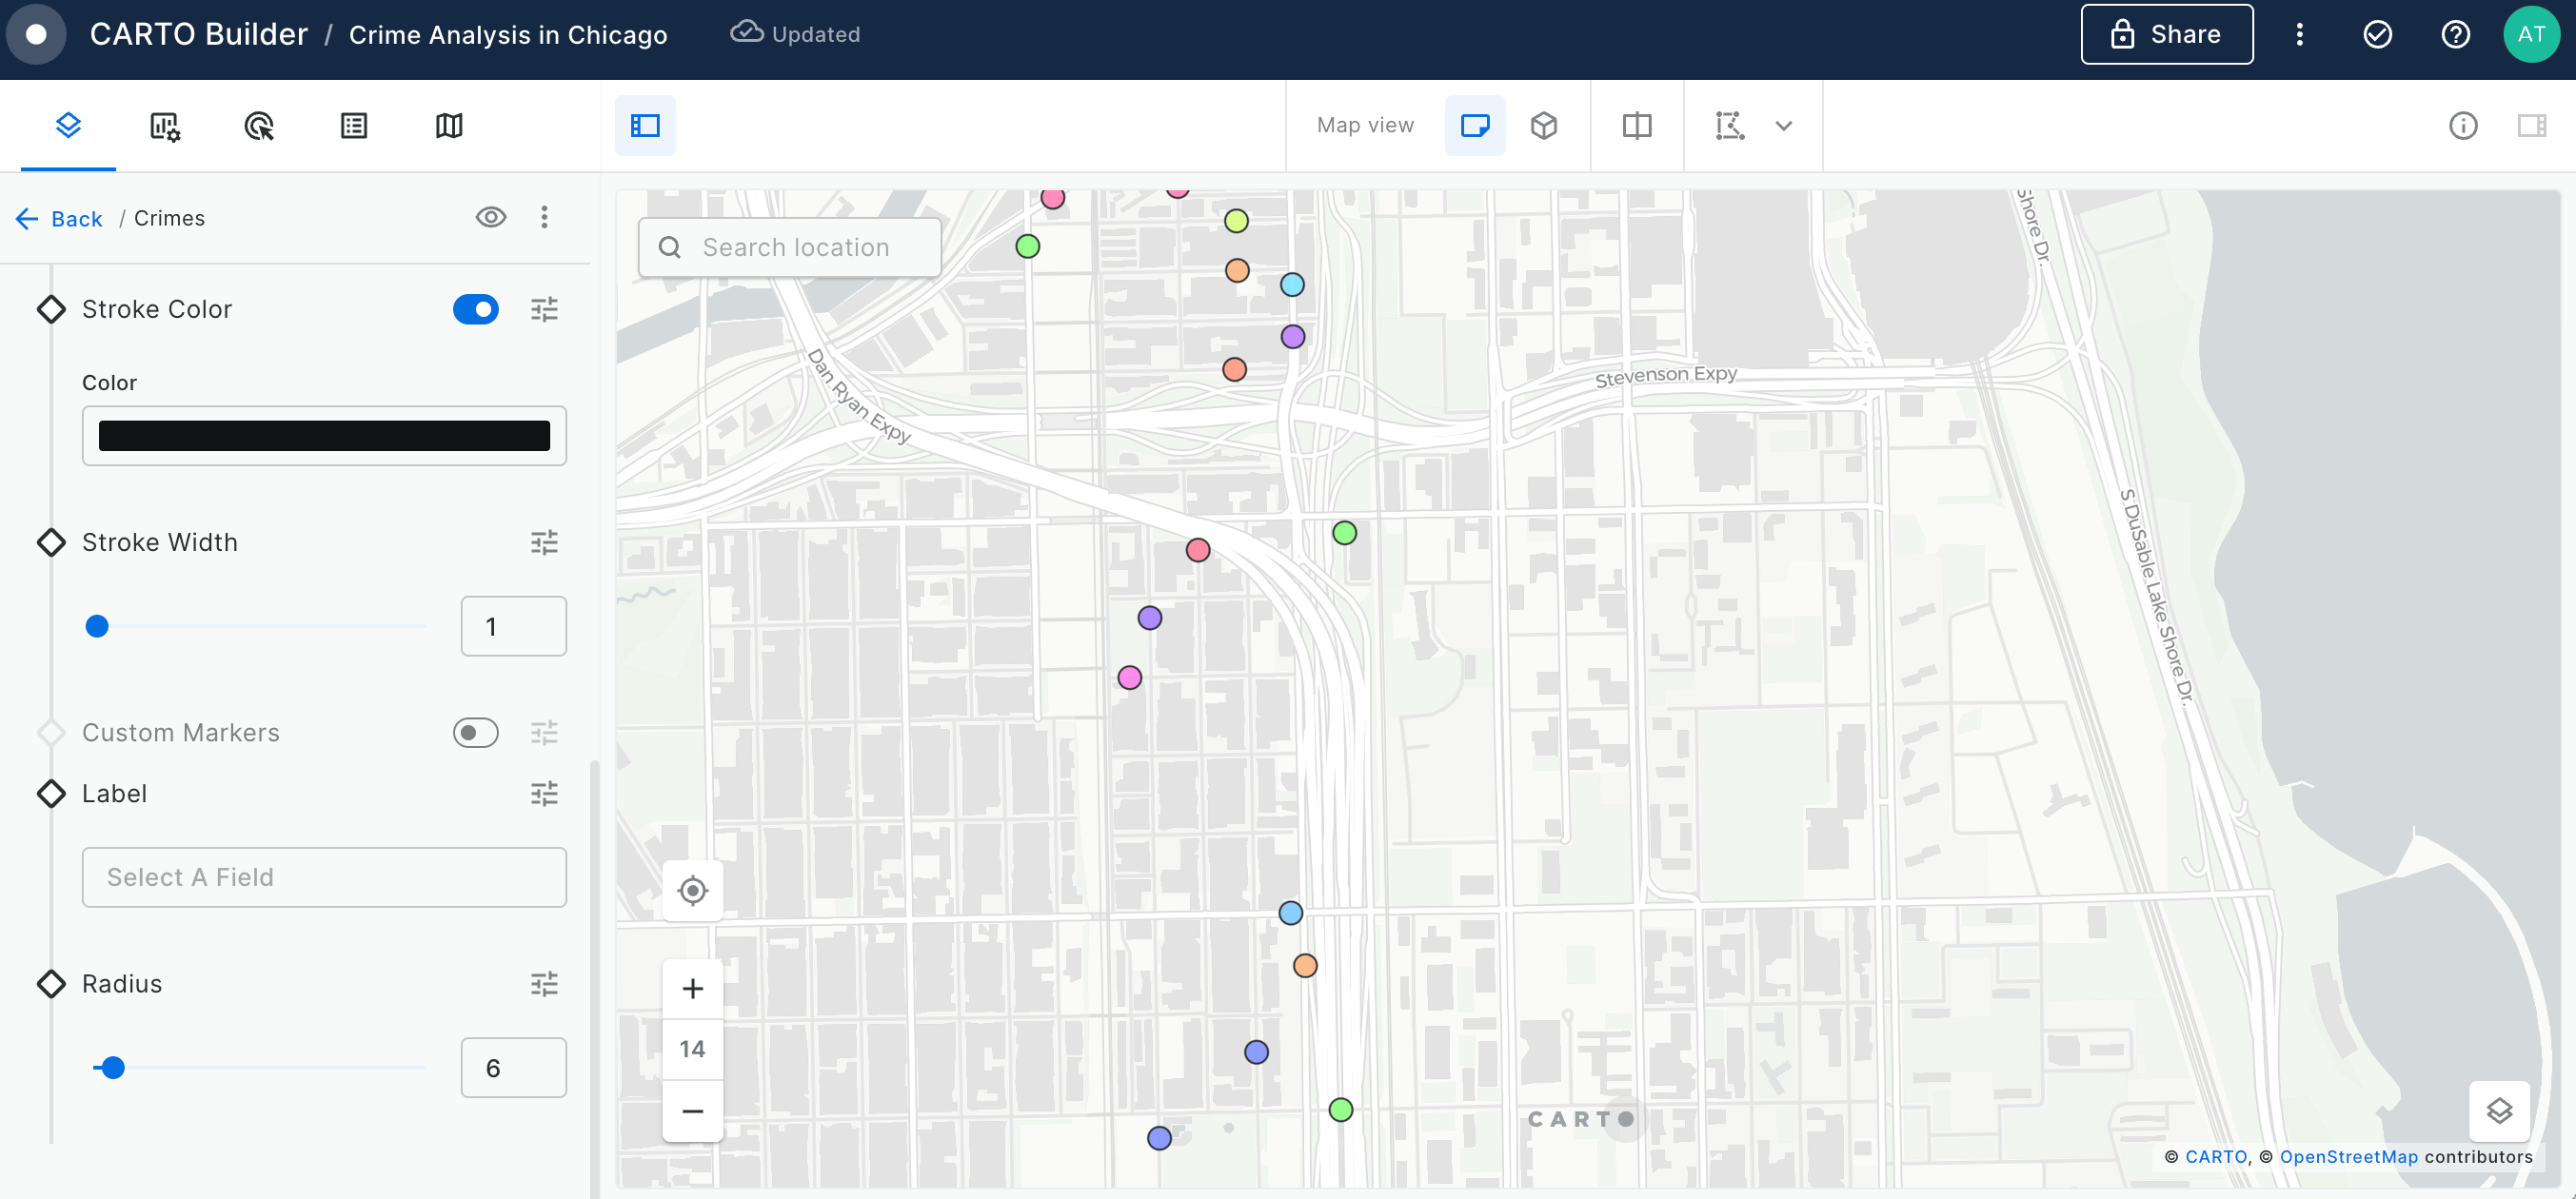Click the Custom Markers section diamond icon
This screenshot has height=1199, width=2576.
tap(51, 732)
